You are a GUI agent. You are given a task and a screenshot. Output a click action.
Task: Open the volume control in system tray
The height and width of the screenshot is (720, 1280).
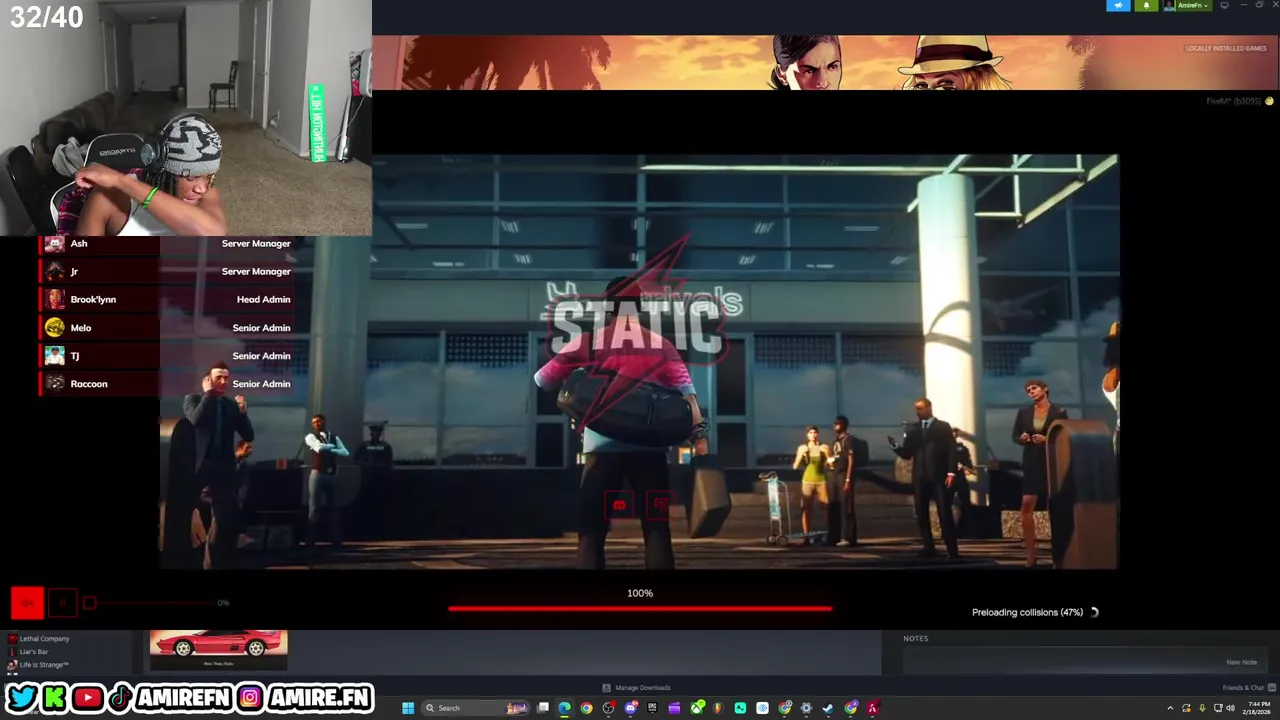click(1230, 708)
